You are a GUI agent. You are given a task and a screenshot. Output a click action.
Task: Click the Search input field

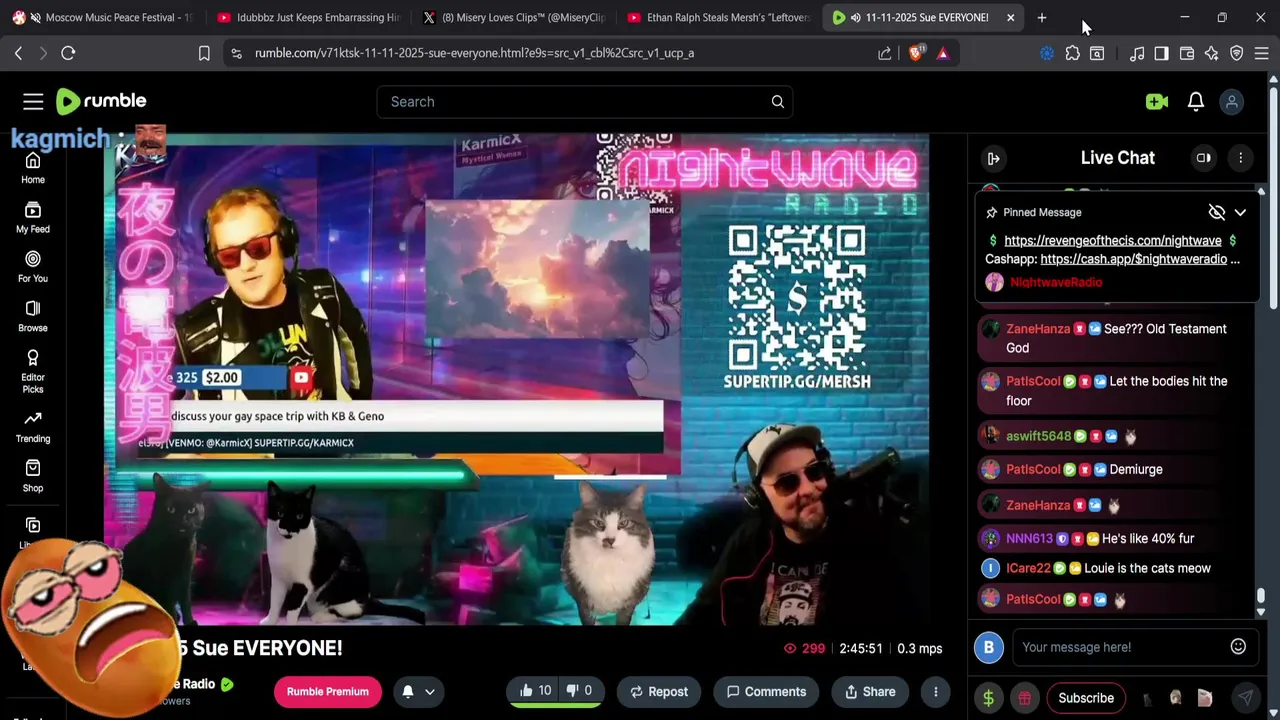click(x=575, y=101)
